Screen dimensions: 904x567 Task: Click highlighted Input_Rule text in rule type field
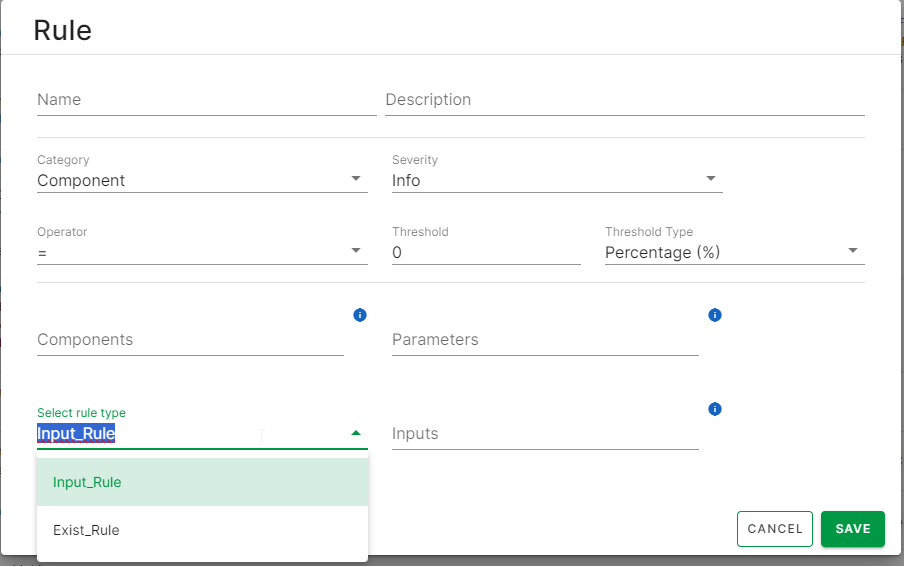pyautogui.click(x=76, y=433)
